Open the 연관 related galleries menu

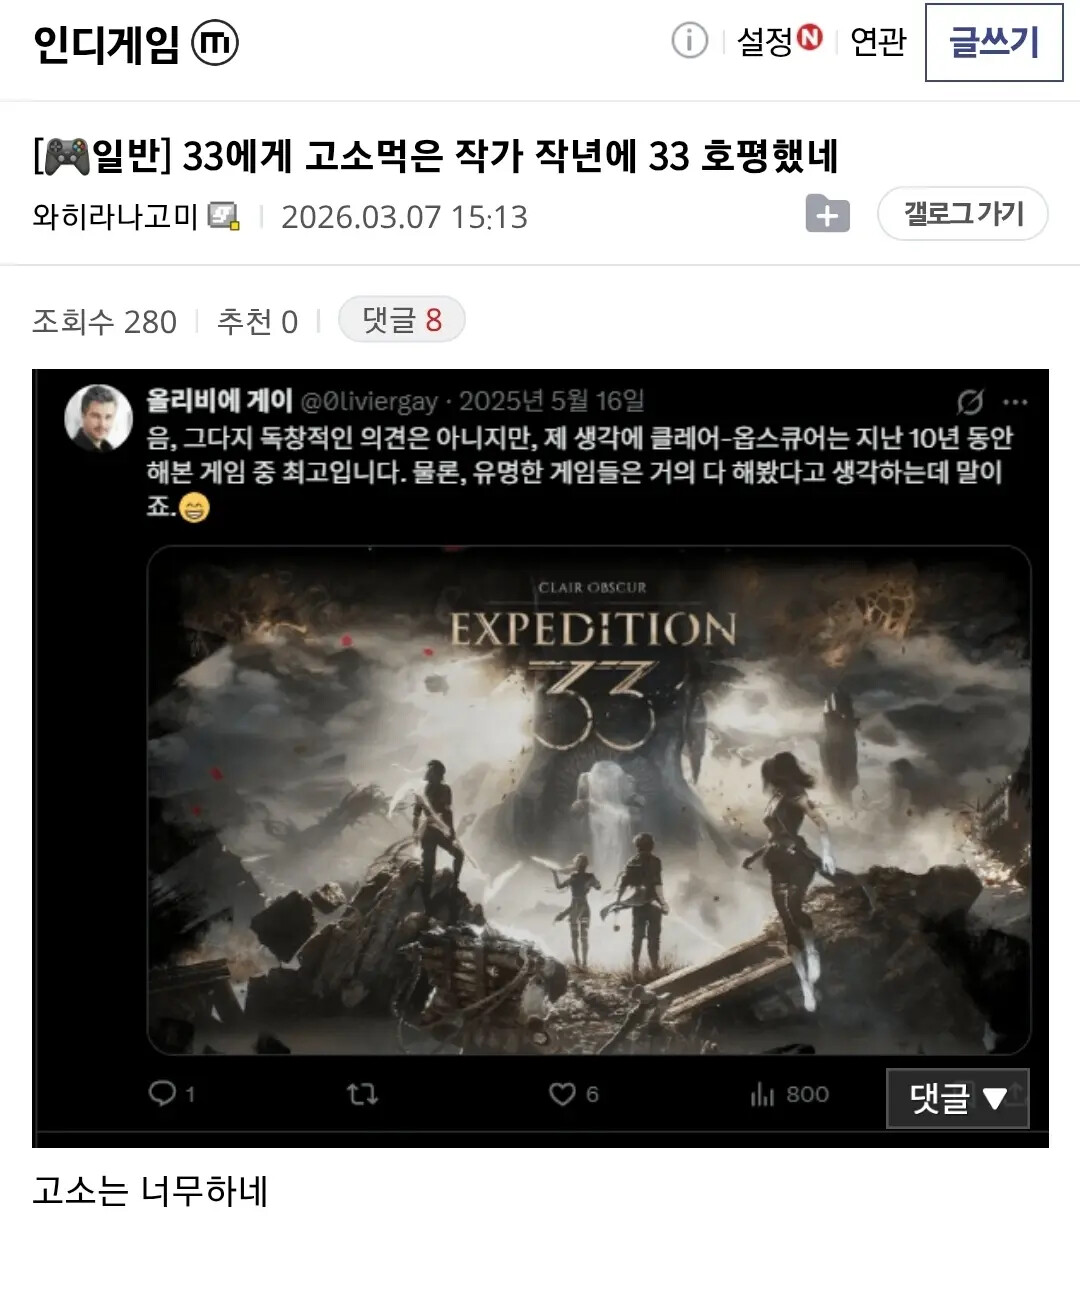(x=878, y=41)
